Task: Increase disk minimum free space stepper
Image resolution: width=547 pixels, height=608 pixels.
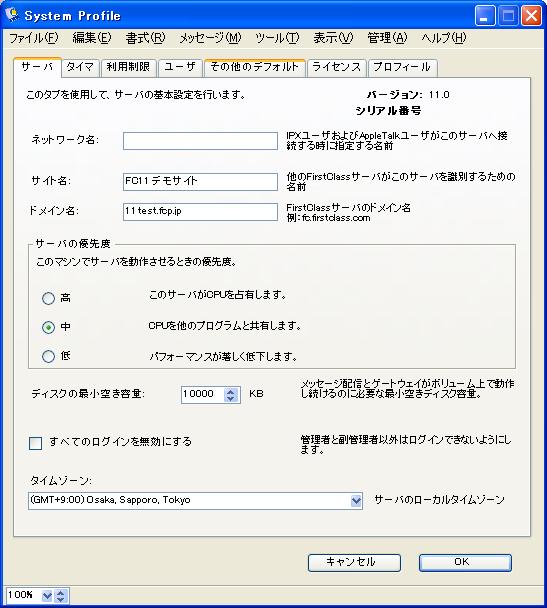Action: (231, 391)
